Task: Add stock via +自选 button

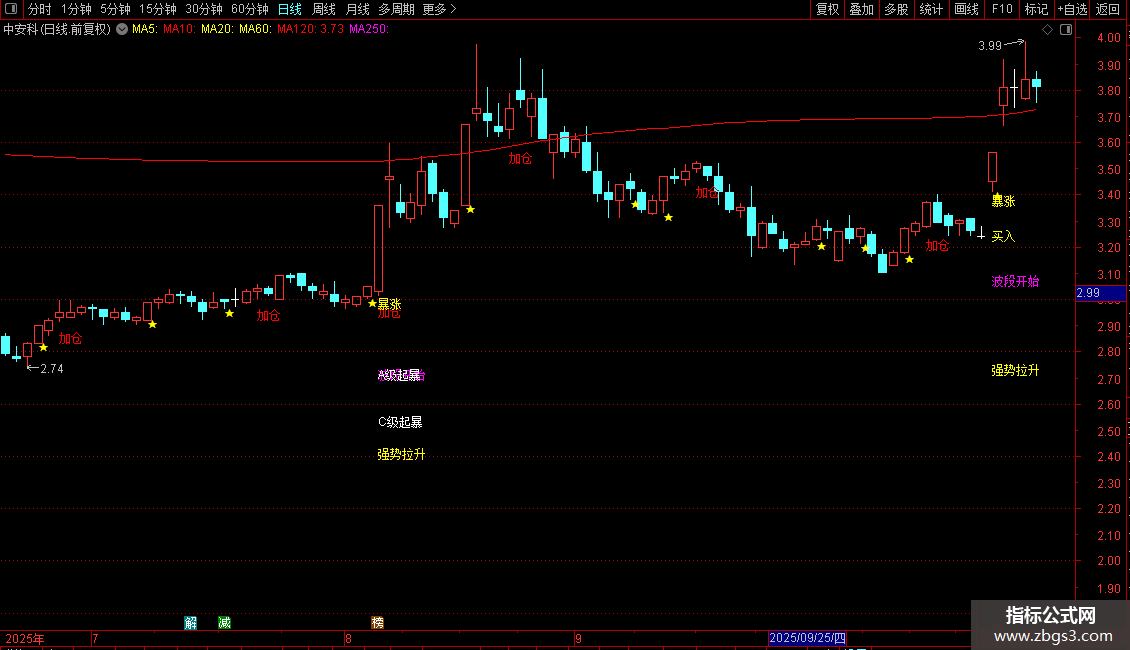Action: (x=1072, y=9)
